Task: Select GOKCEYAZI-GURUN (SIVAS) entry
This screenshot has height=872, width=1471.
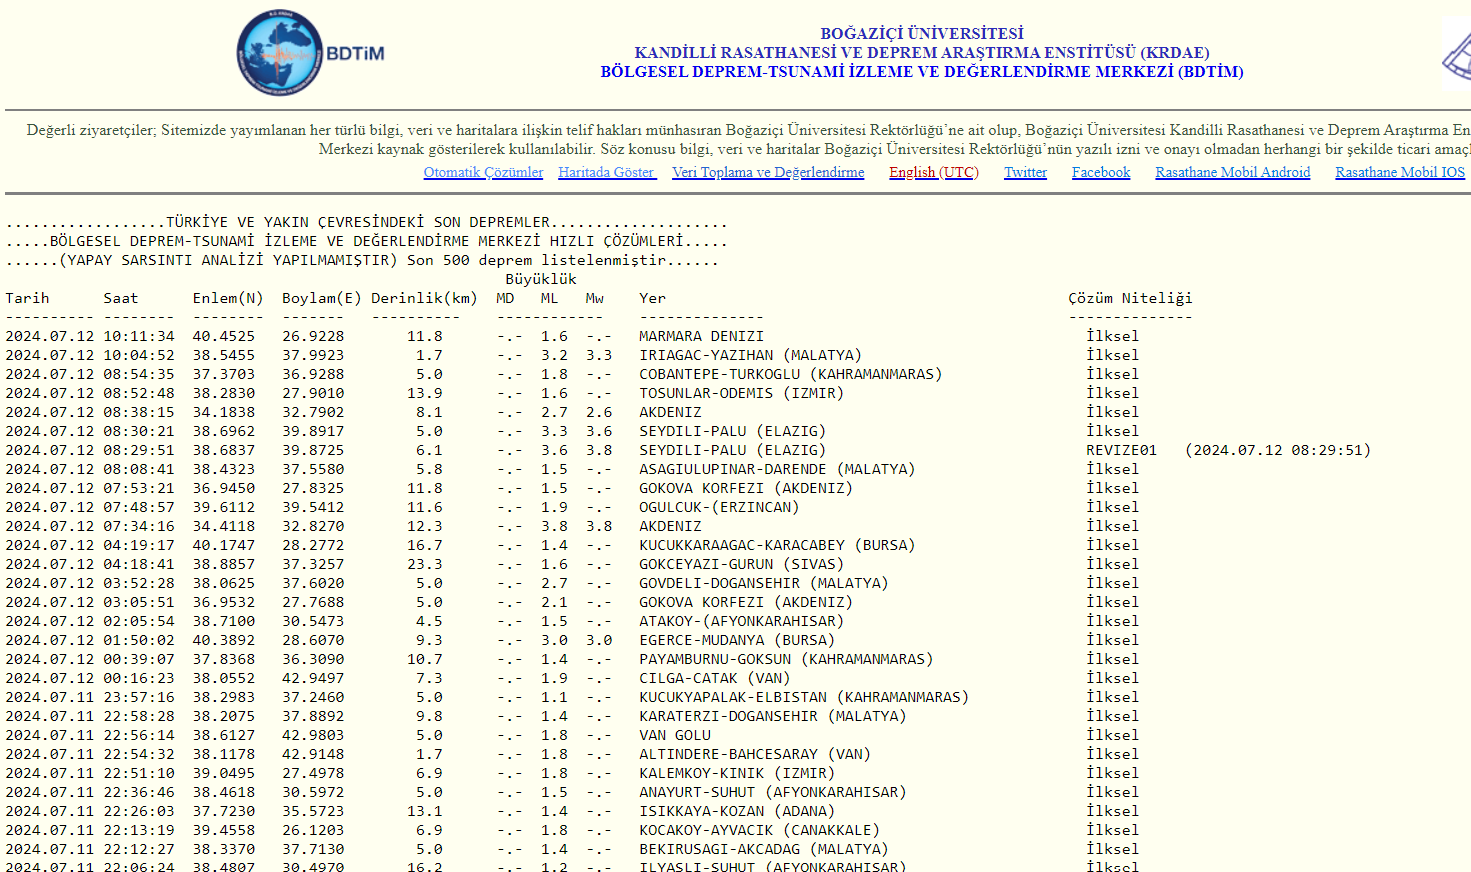Action: point(741,564)
